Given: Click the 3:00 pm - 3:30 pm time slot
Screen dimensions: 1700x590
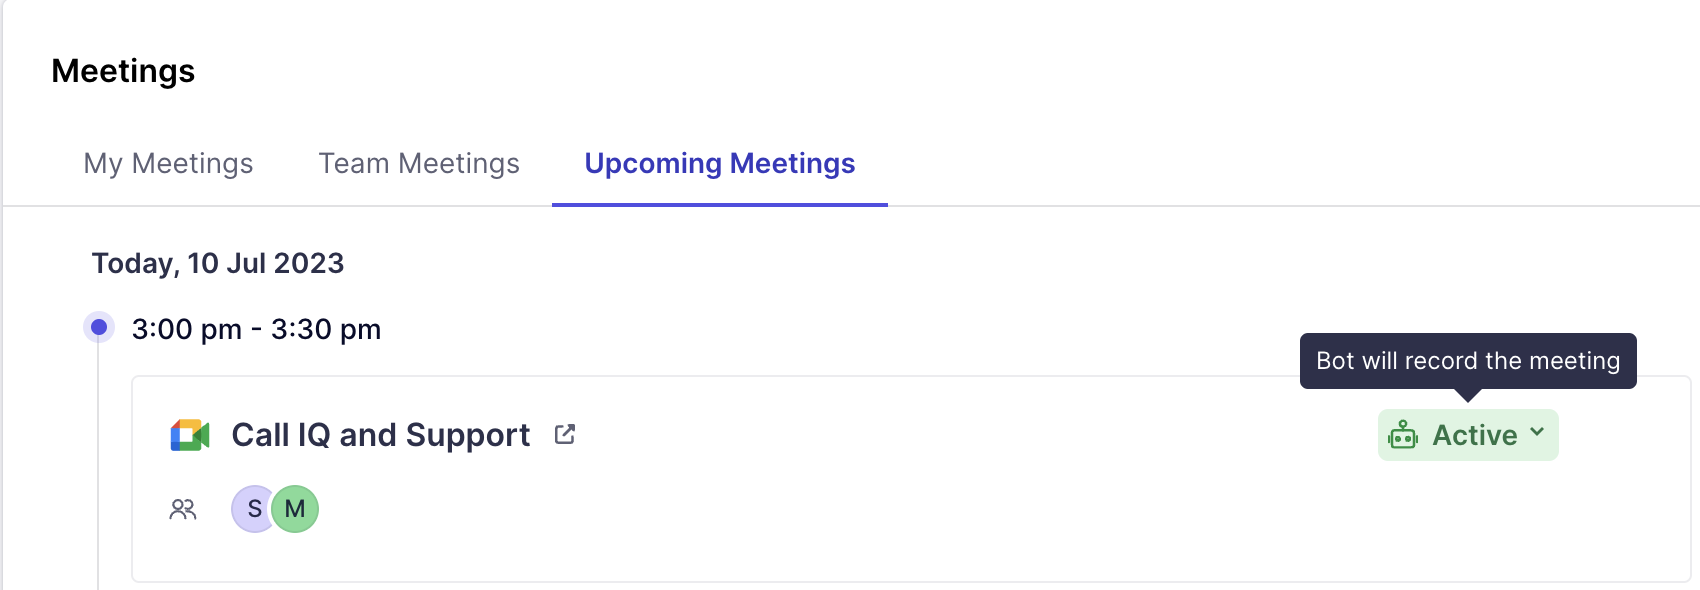Looking at the screenshot, I should (x=256, y=329).
